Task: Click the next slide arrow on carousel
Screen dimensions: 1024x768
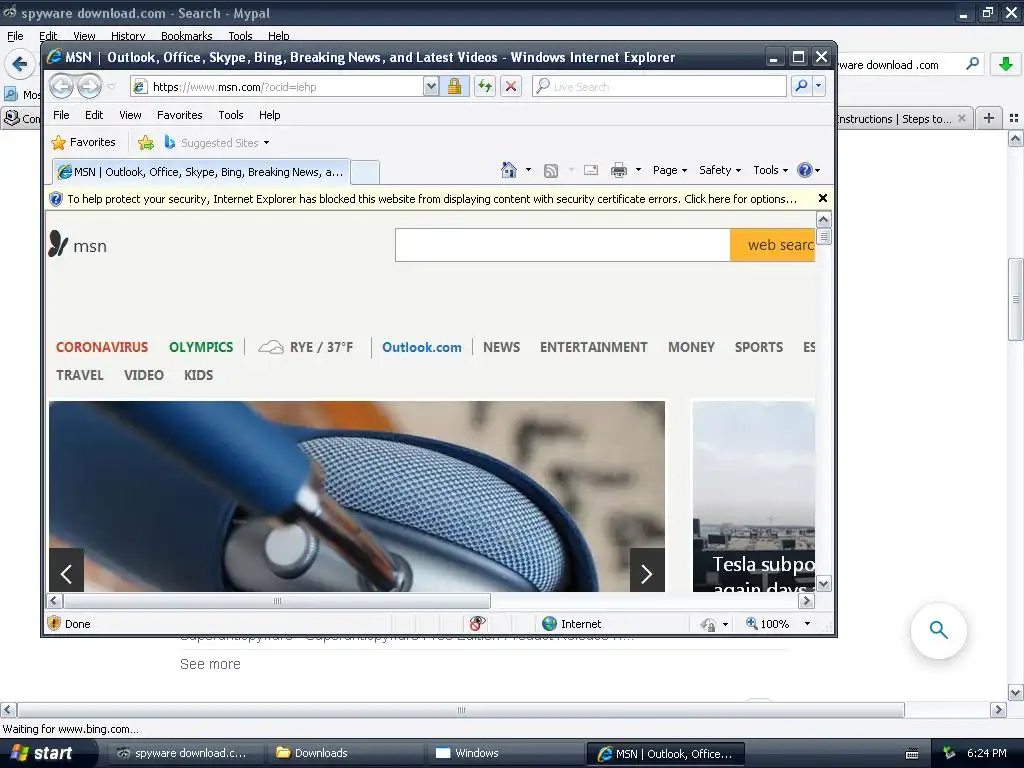Action: point(647,571)
